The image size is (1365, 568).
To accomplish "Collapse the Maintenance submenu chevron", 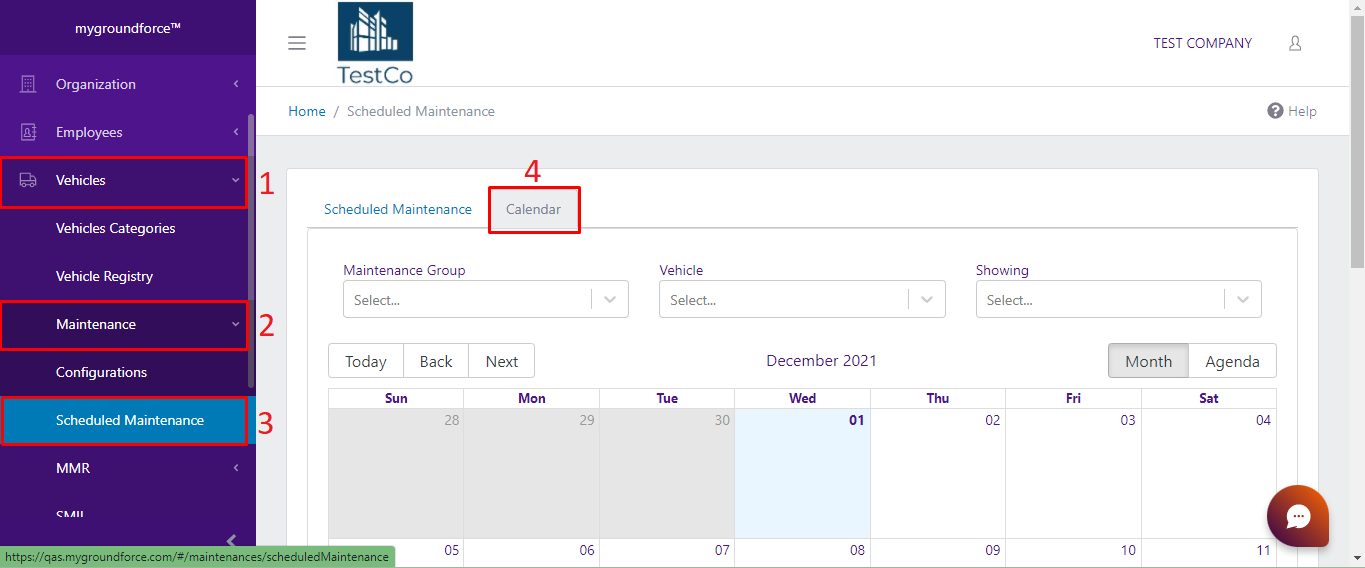I will (x=236, y=324).
